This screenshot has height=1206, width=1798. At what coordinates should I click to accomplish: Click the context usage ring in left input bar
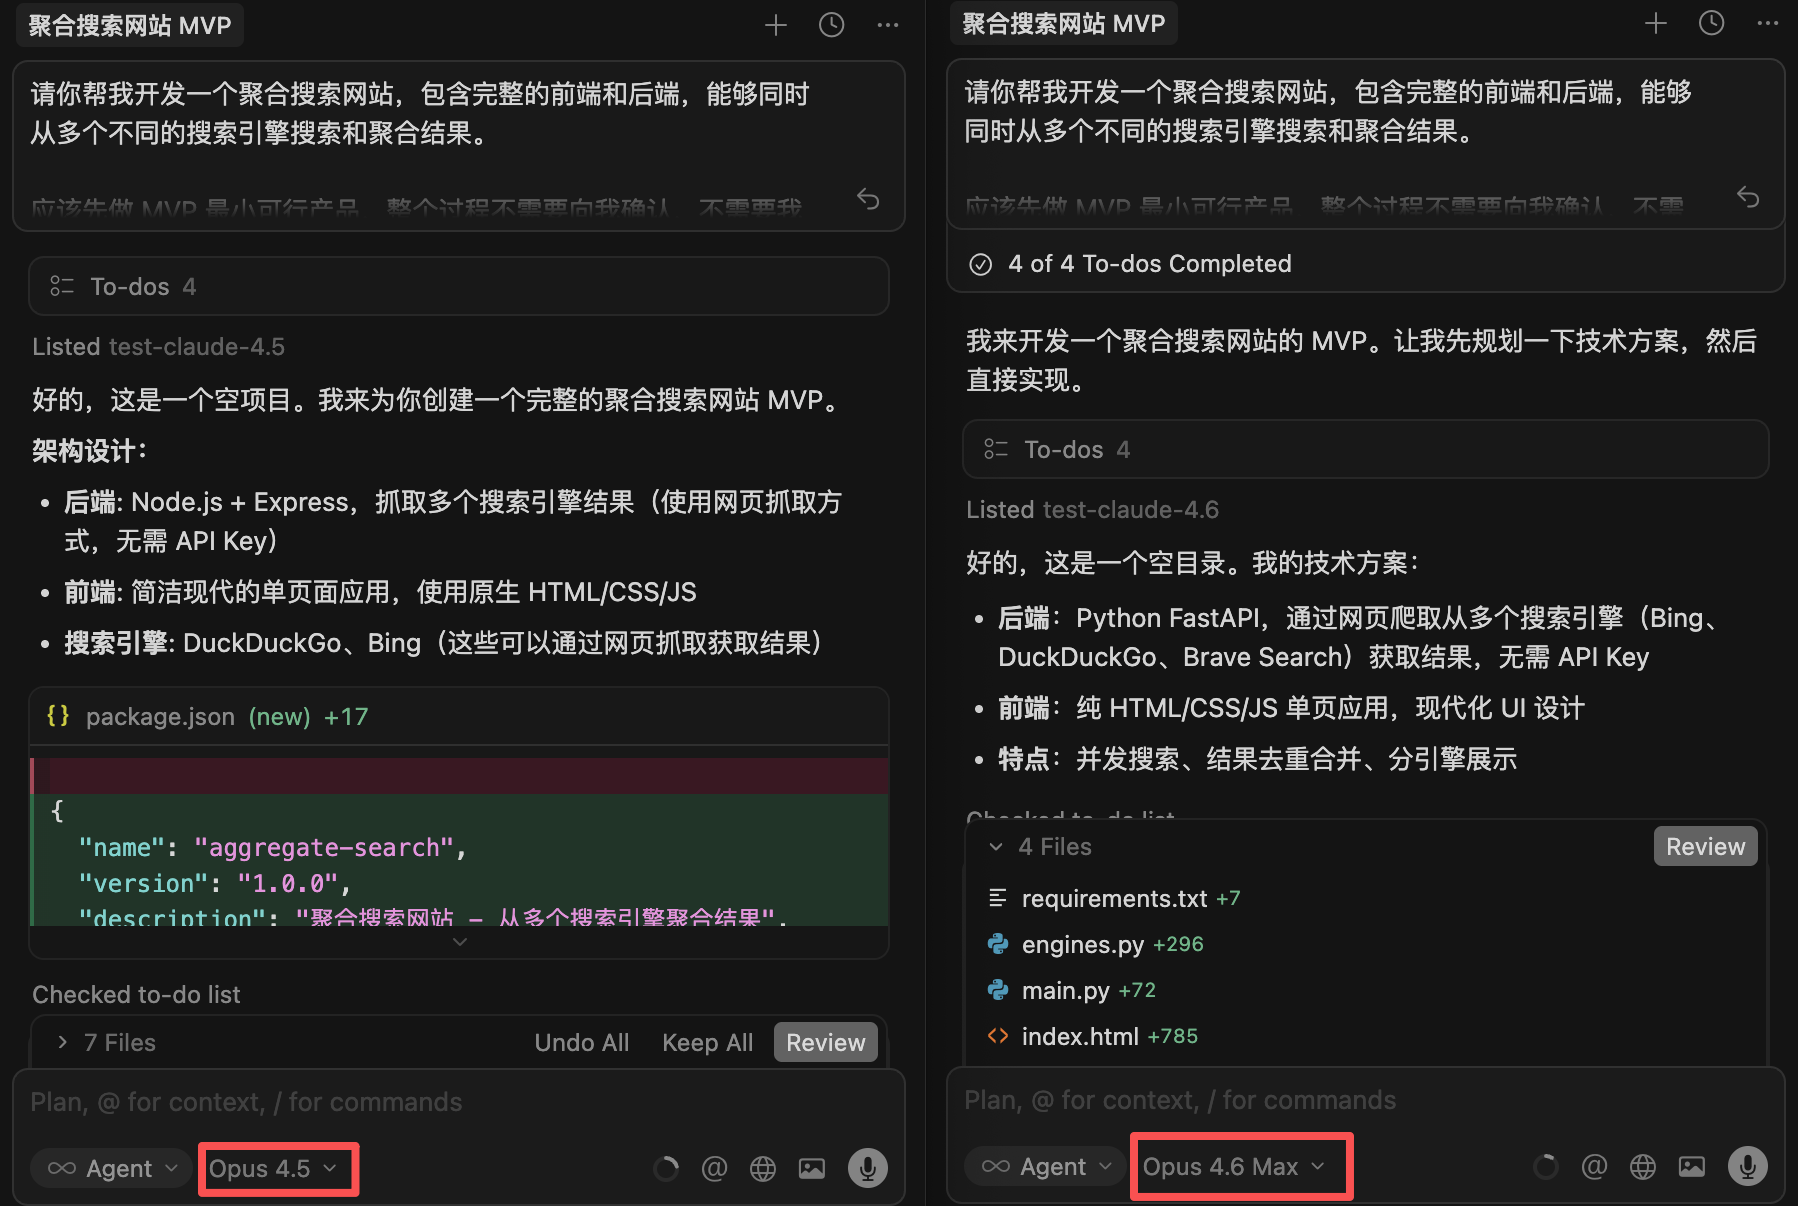666,1168
